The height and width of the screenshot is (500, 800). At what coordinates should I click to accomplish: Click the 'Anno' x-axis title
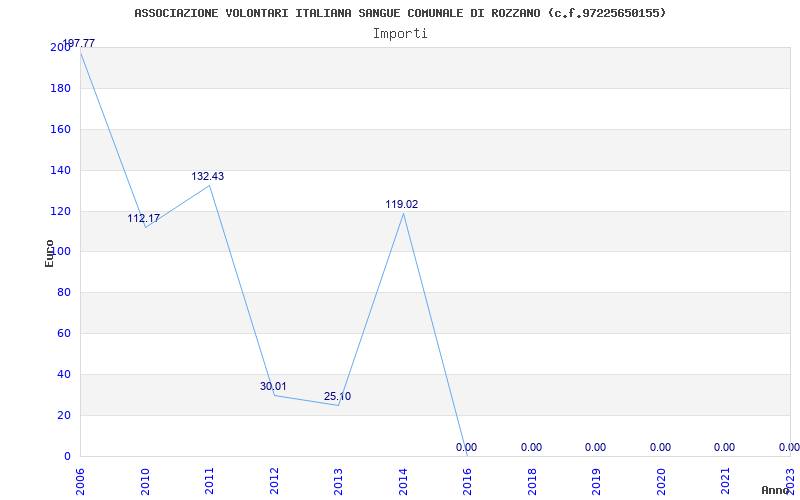pos(775,490)
